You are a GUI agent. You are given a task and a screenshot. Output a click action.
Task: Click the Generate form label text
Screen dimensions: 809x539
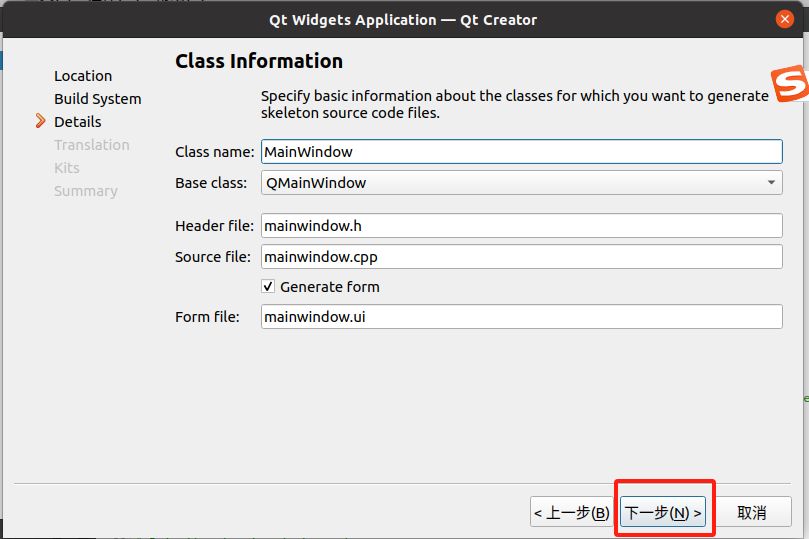(x=330, y=287)
